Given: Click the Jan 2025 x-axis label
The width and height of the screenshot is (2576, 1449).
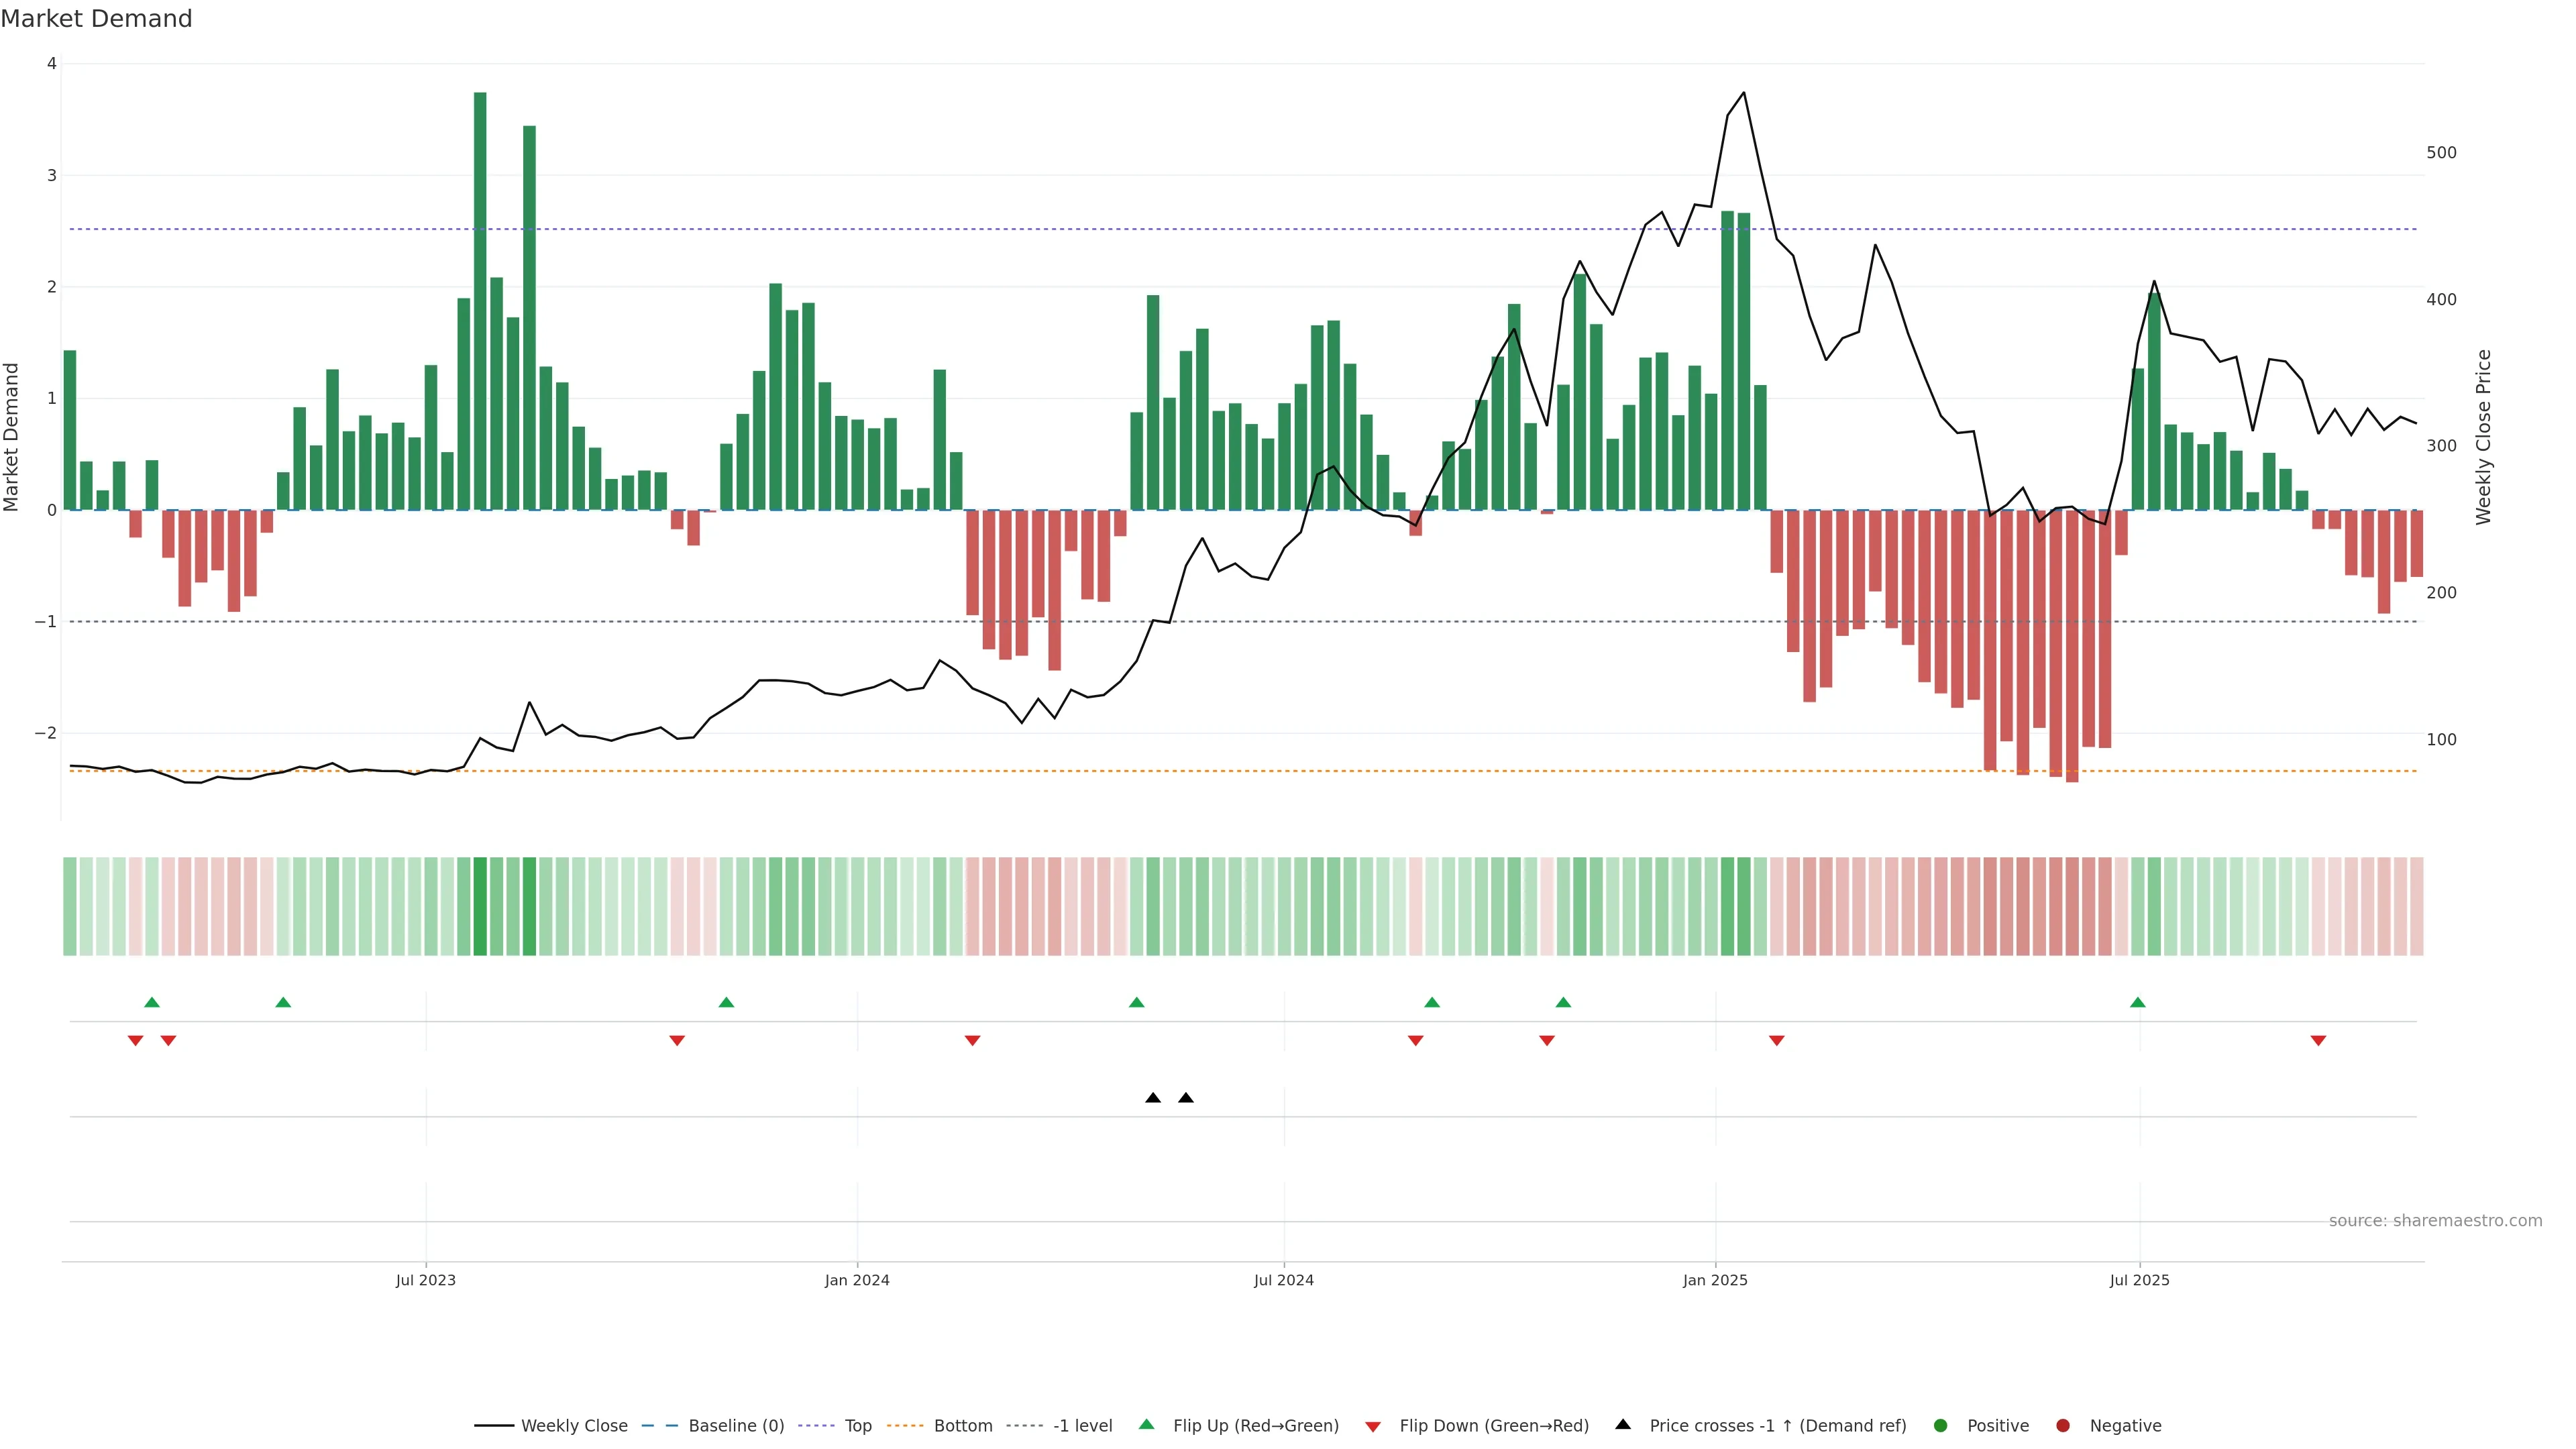Looking at the screenshot, I should click(x=1715, y=1281).
